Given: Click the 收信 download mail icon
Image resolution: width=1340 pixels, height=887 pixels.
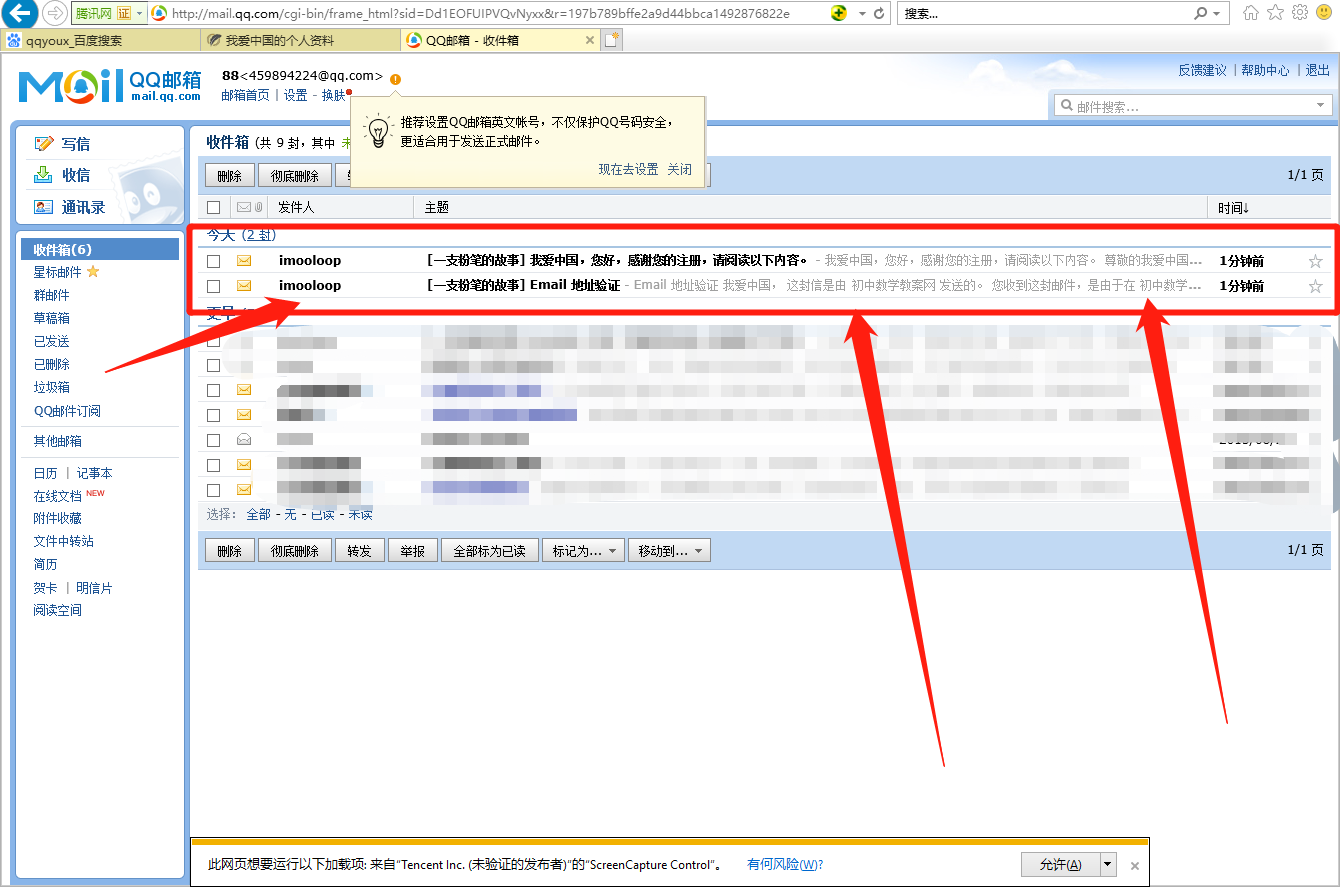Looking at the screenshot, I should tap(43, 175).
